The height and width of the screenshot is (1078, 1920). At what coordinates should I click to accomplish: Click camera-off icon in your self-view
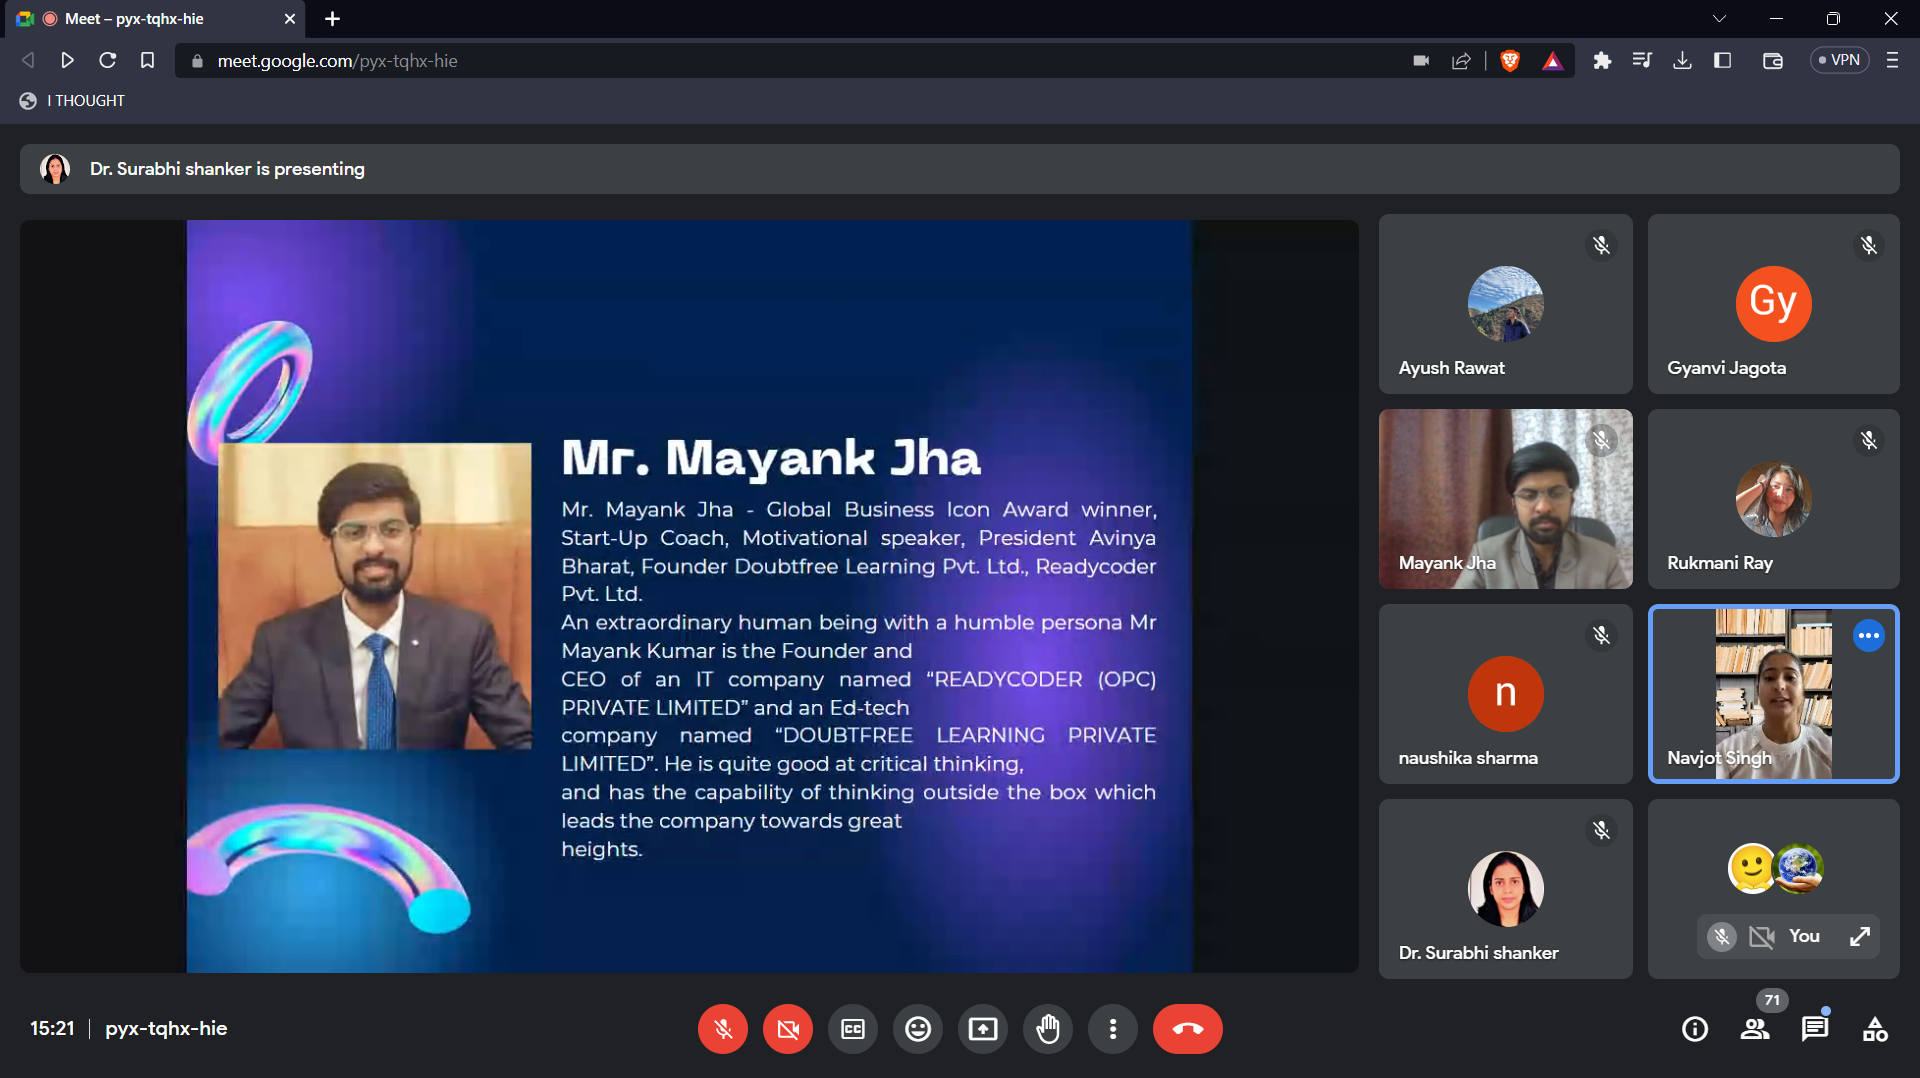tap(1761, 937)
